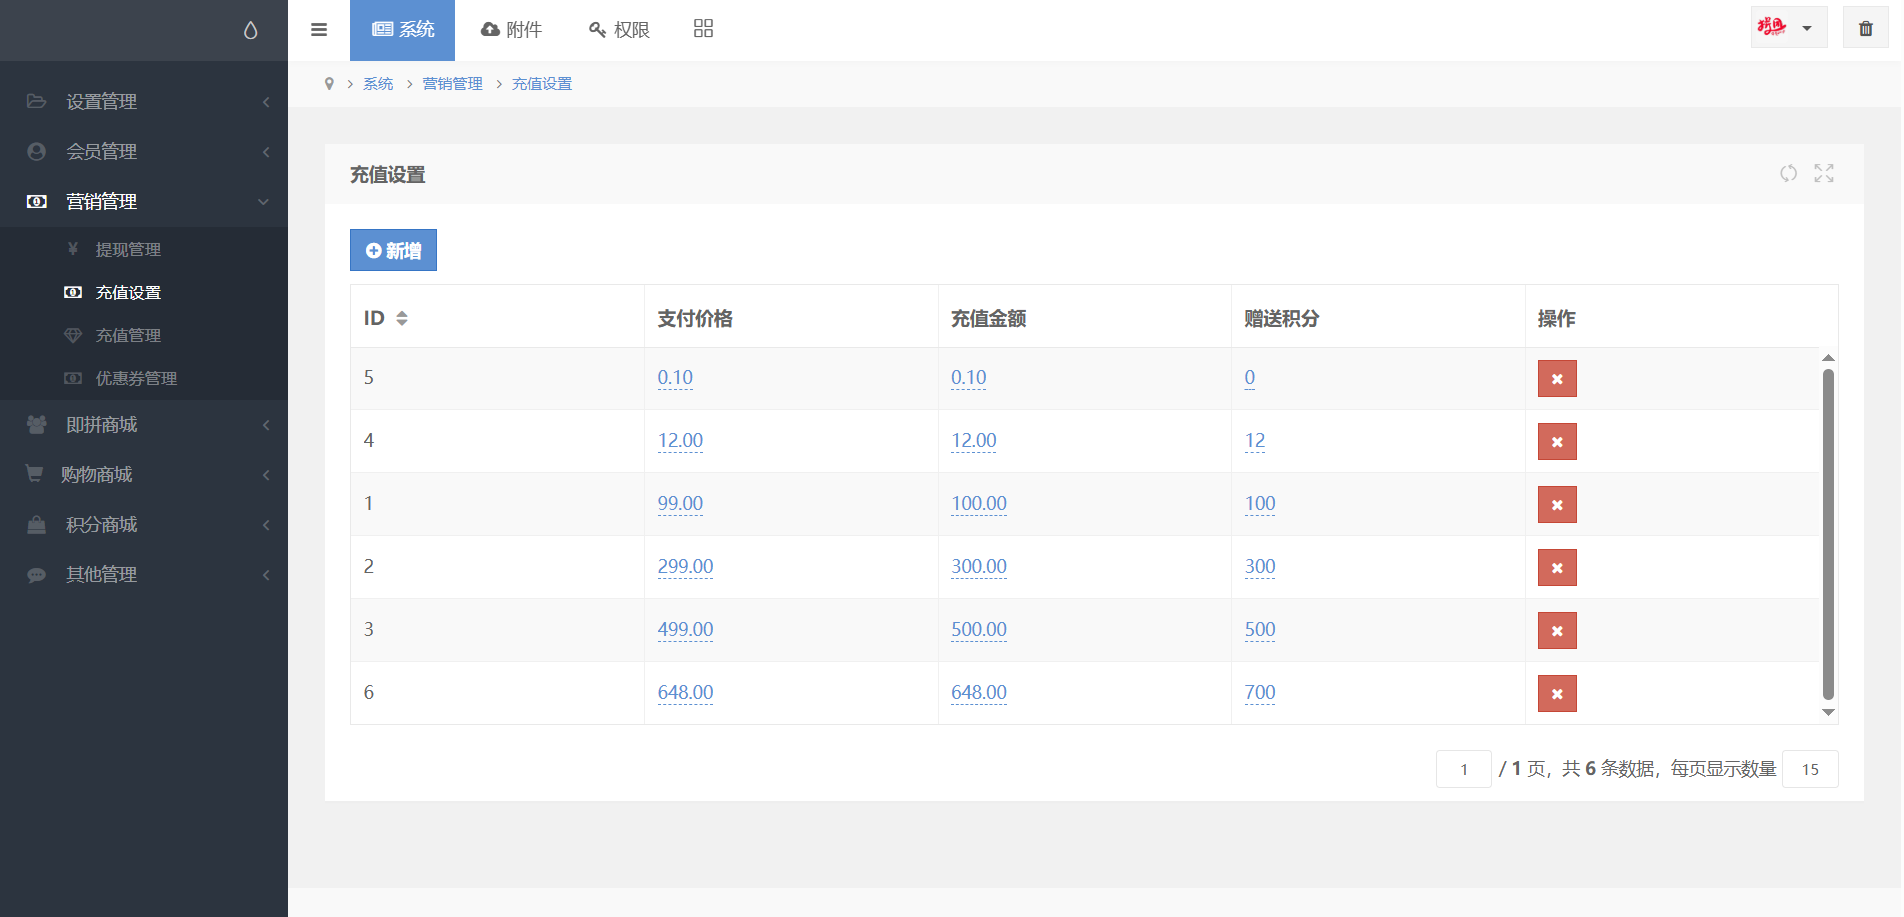
Task: Click the 新增 button
Action: pyautogui.click(x=393, y=250)
